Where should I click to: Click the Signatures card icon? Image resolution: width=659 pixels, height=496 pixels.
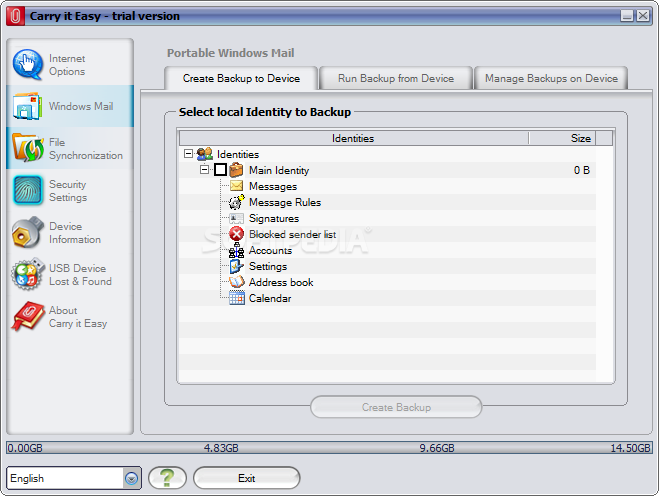coord(236,218)
